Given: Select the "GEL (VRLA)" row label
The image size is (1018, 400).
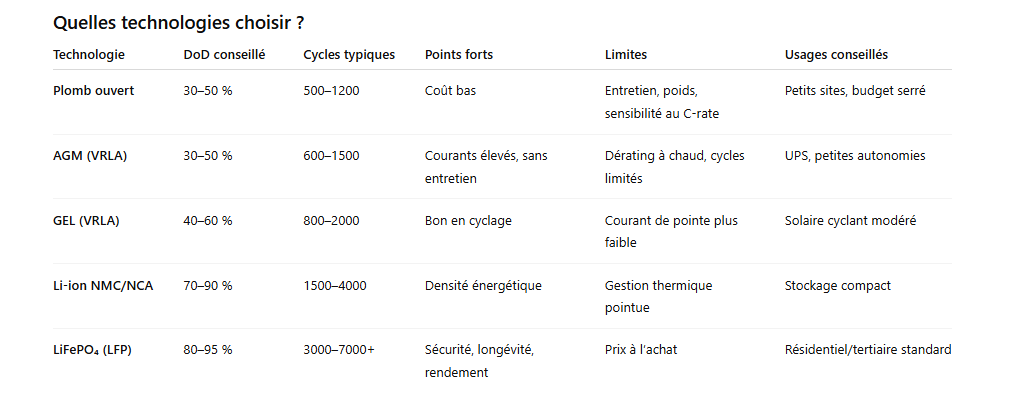Looking at the screenshot, I should [x=86, y=221].
